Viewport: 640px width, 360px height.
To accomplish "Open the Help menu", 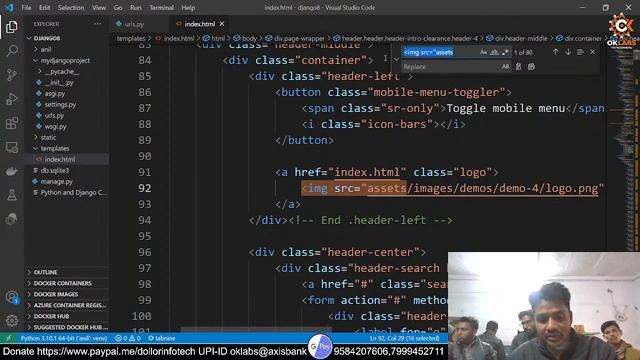I will pyautogui.click(x=188, y=8).
